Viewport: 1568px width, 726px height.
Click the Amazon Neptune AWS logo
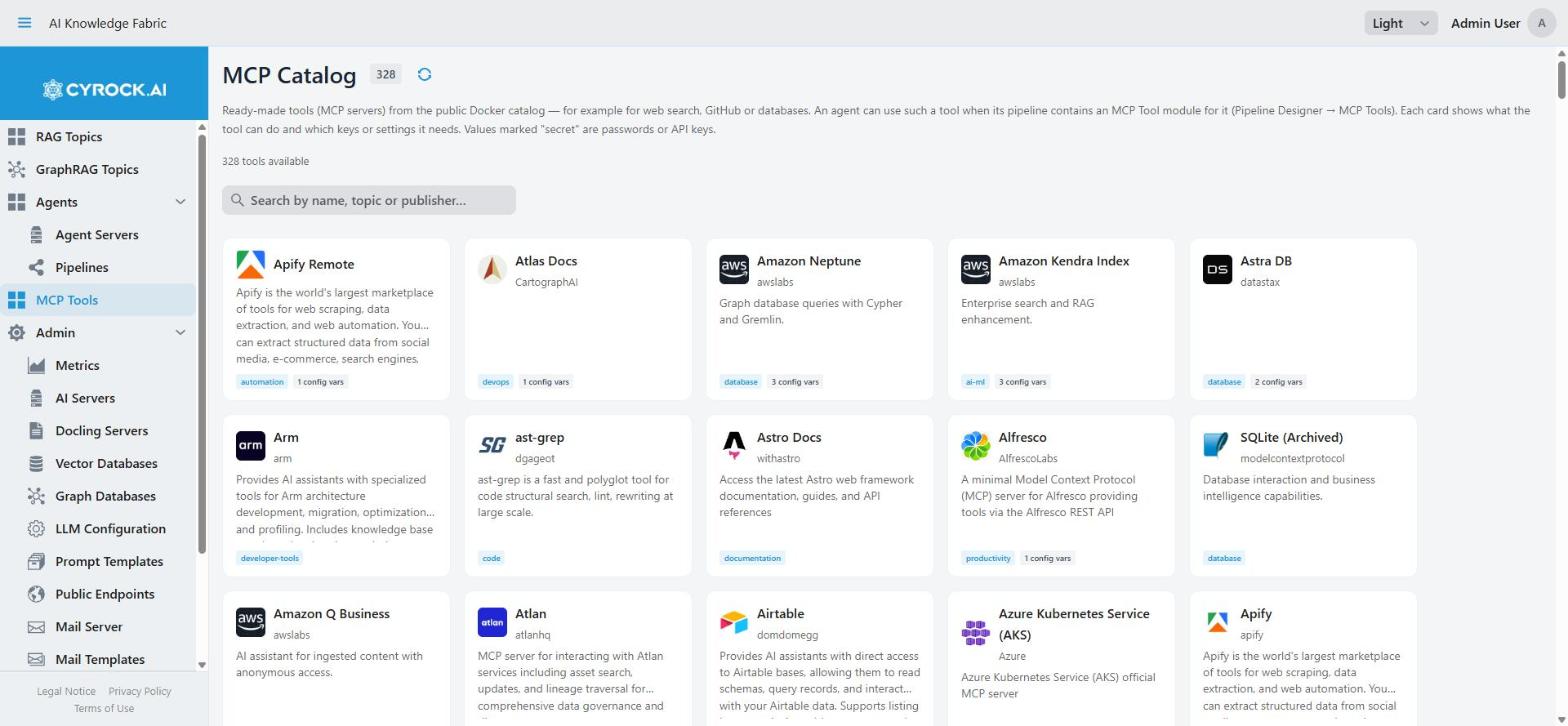point(734,269)
